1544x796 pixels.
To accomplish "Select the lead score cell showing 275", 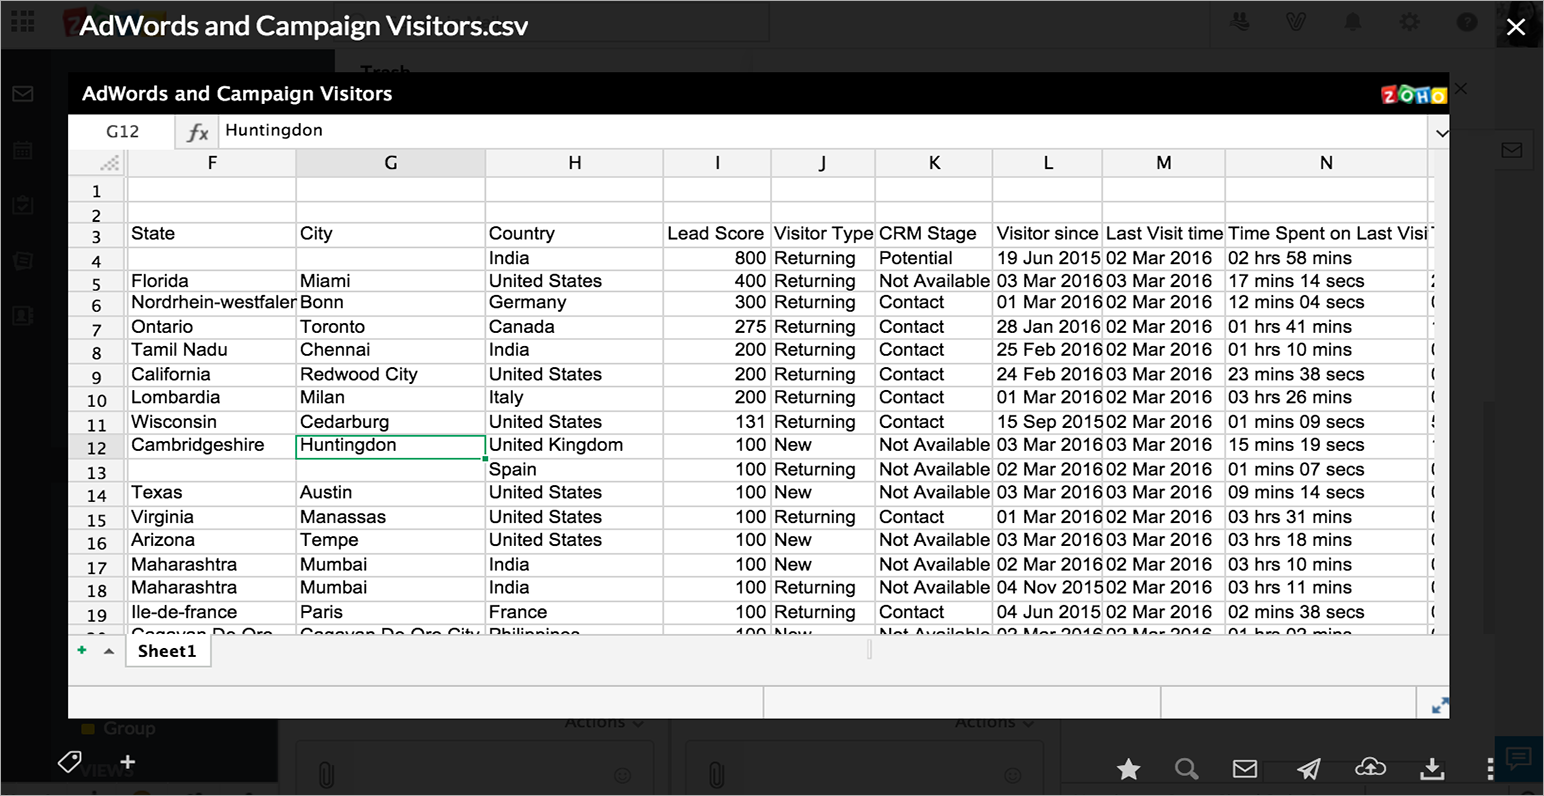I will [717, 327].
